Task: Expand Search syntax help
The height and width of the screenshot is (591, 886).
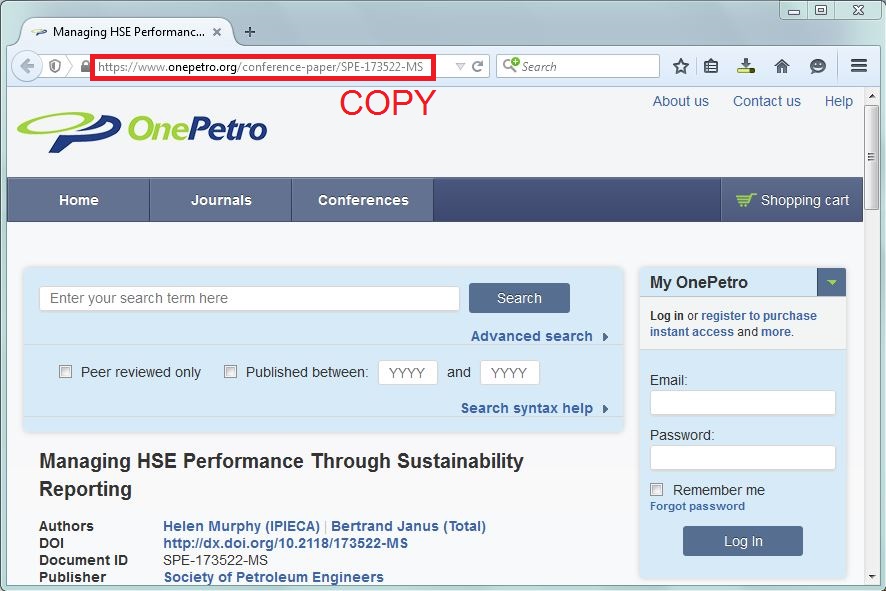Action: click(535, 408)
